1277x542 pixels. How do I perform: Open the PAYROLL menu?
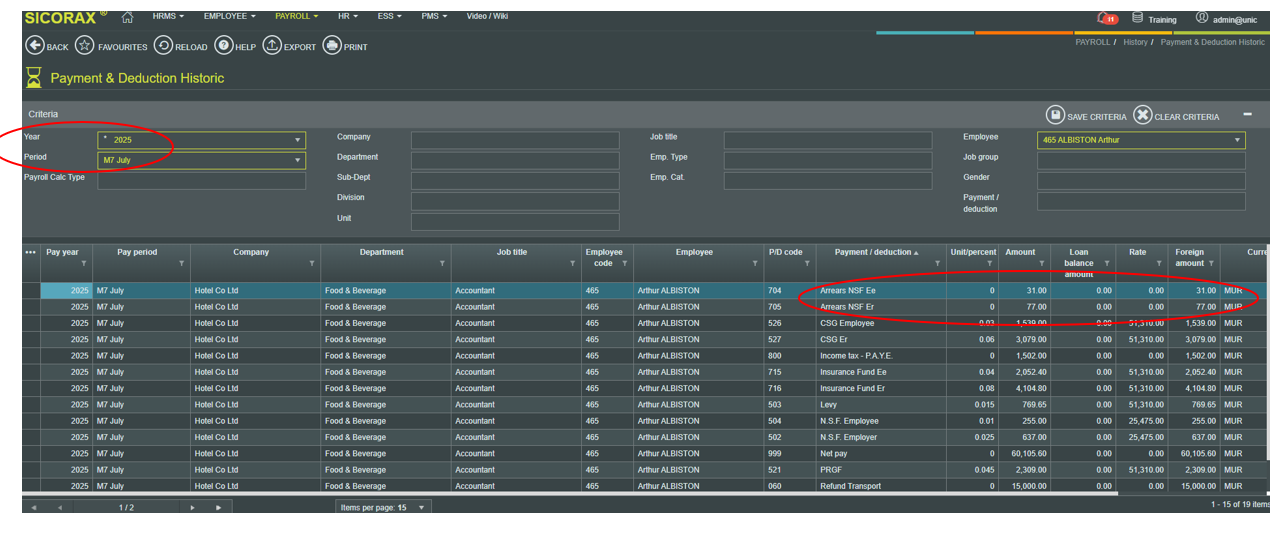tap(296, 16)
